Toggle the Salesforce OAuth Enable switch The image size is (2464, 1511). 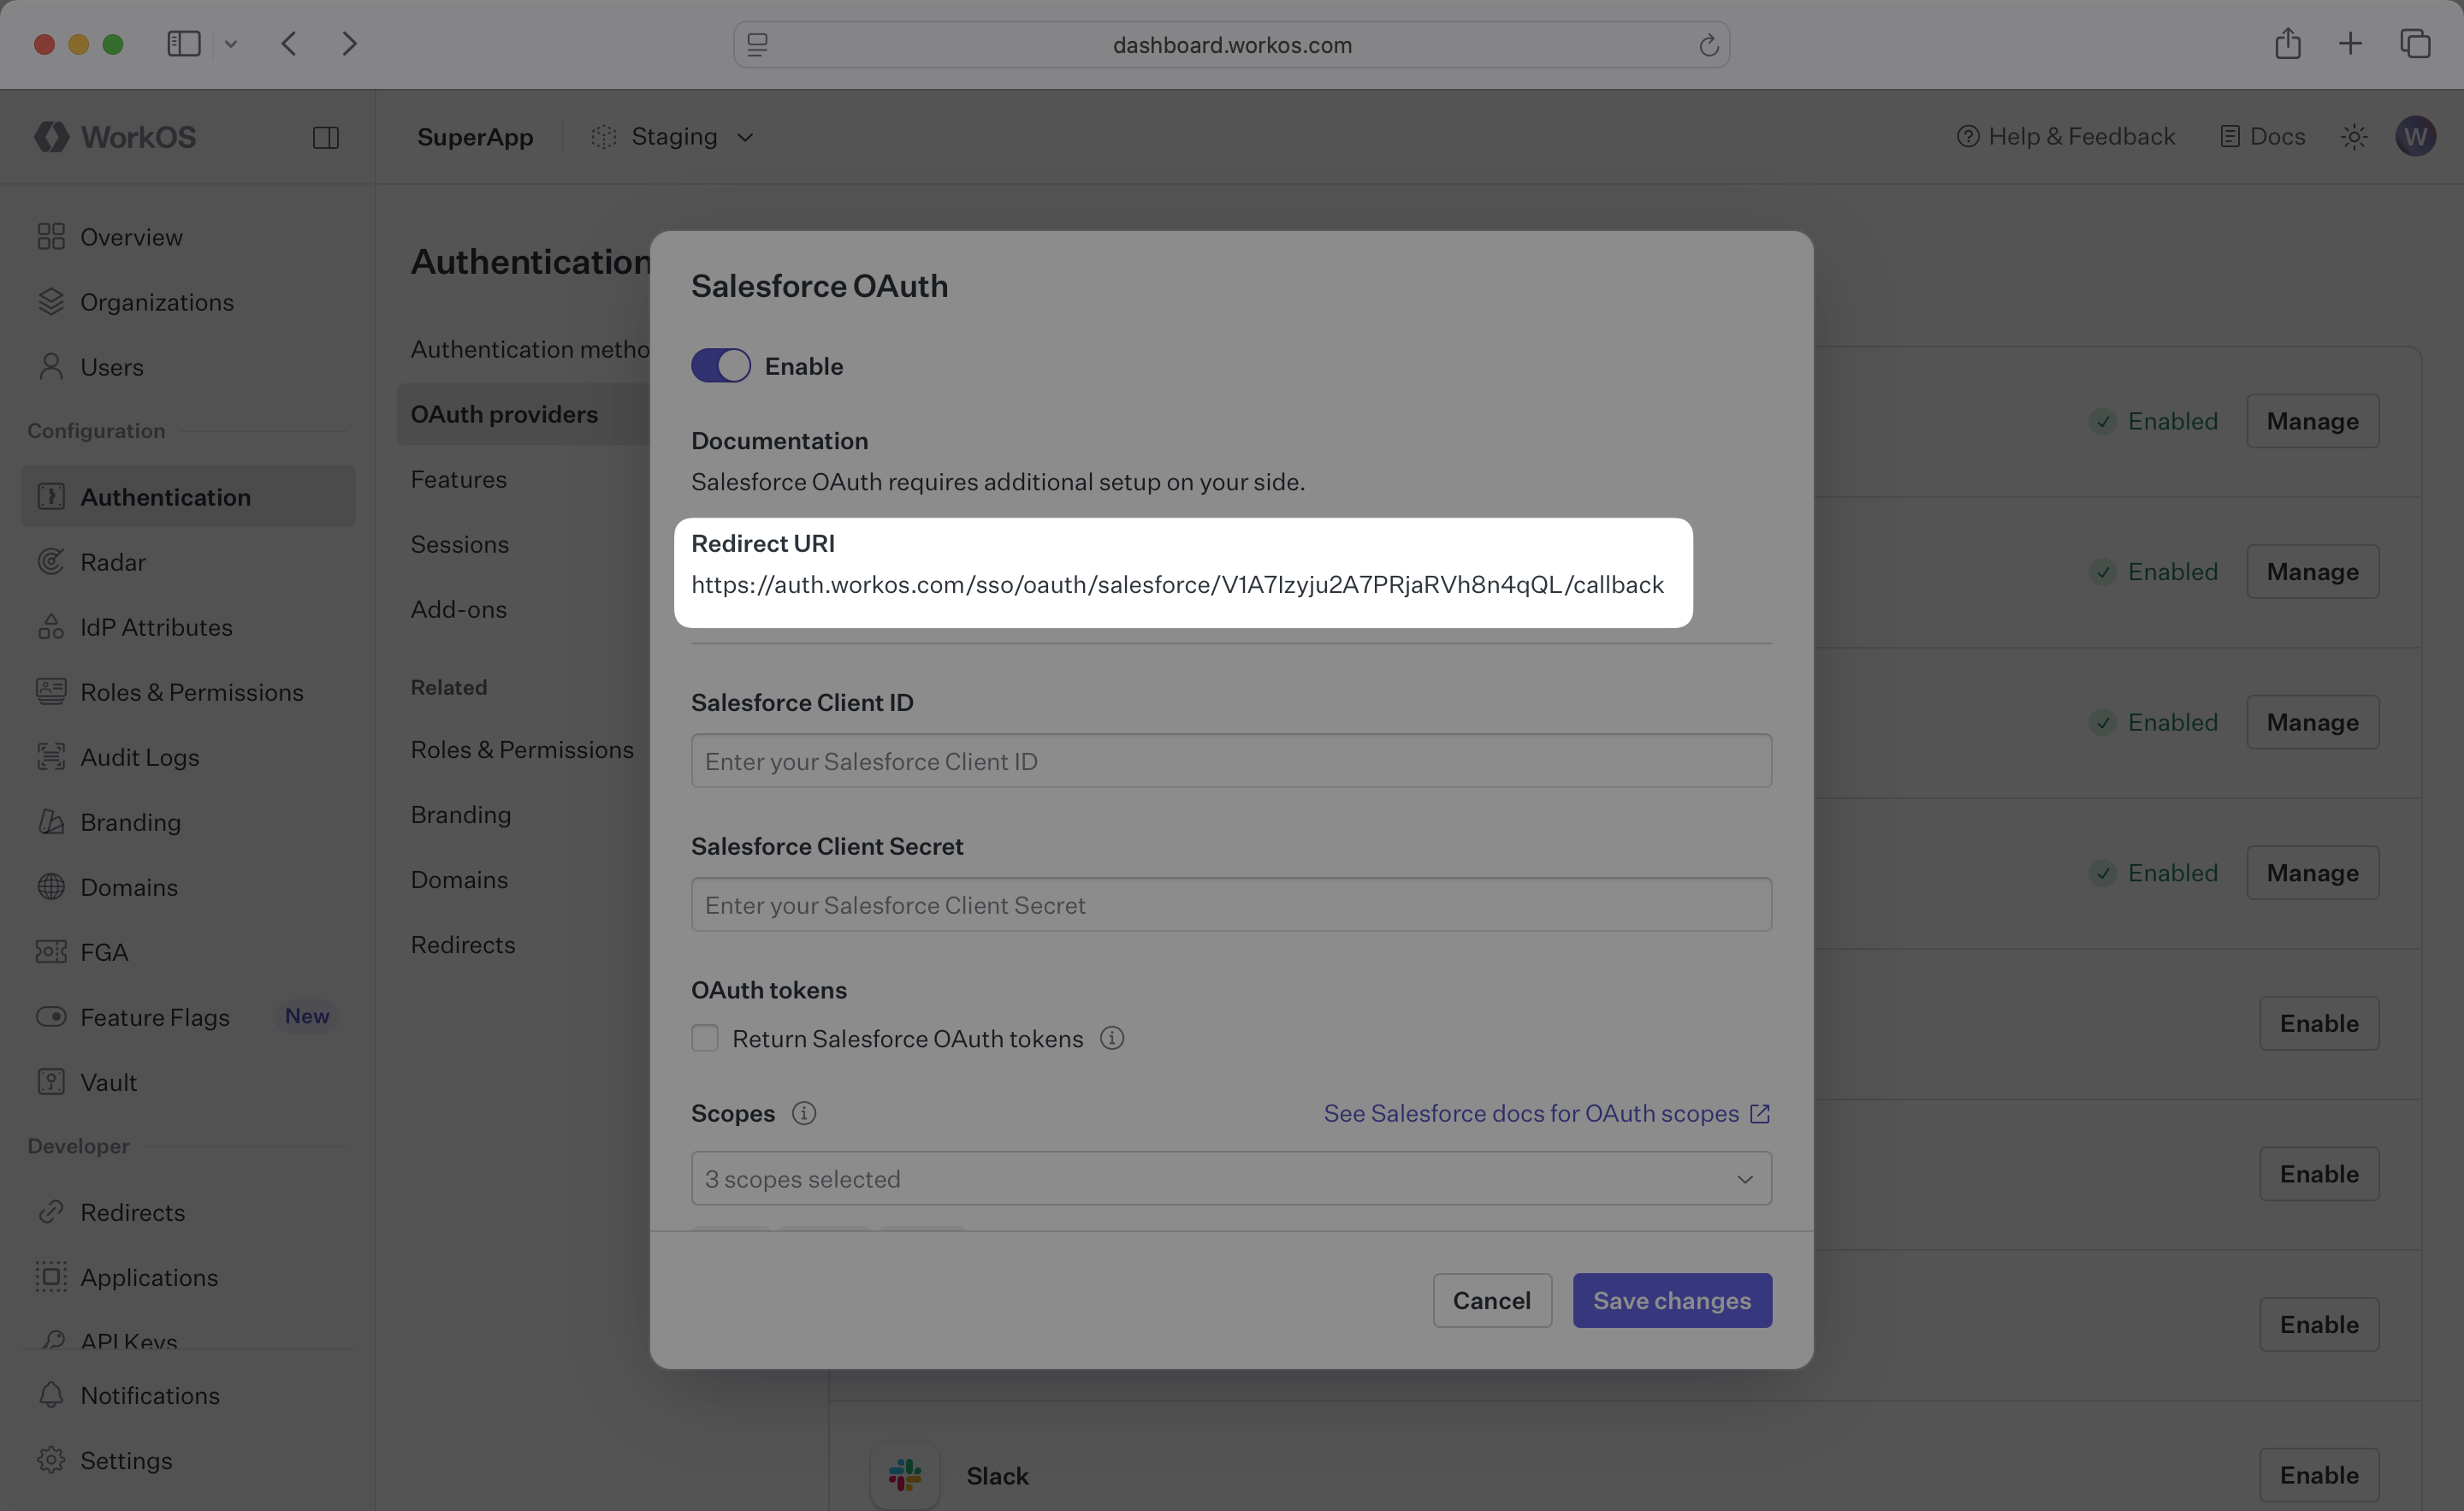[x=720, y=366]
